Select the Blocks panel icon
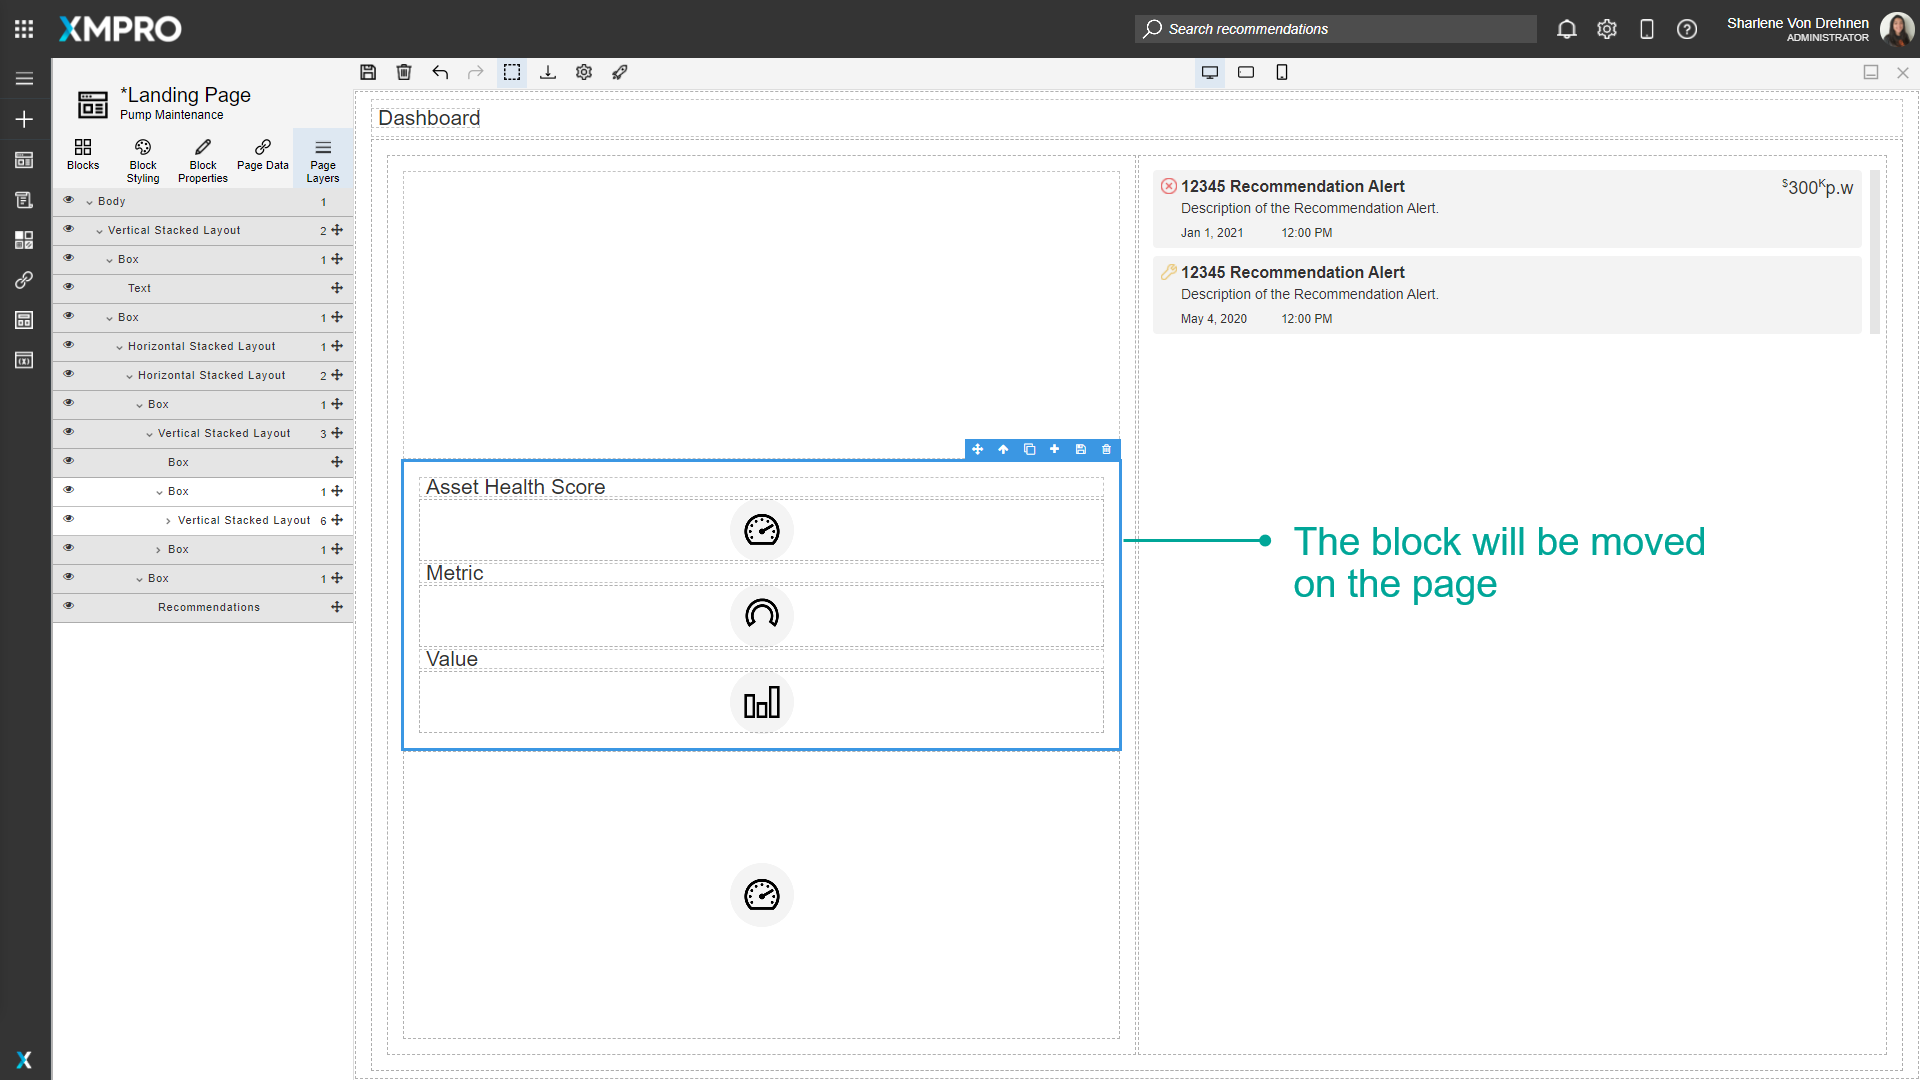The image size is (1920, 1080). 83,158
